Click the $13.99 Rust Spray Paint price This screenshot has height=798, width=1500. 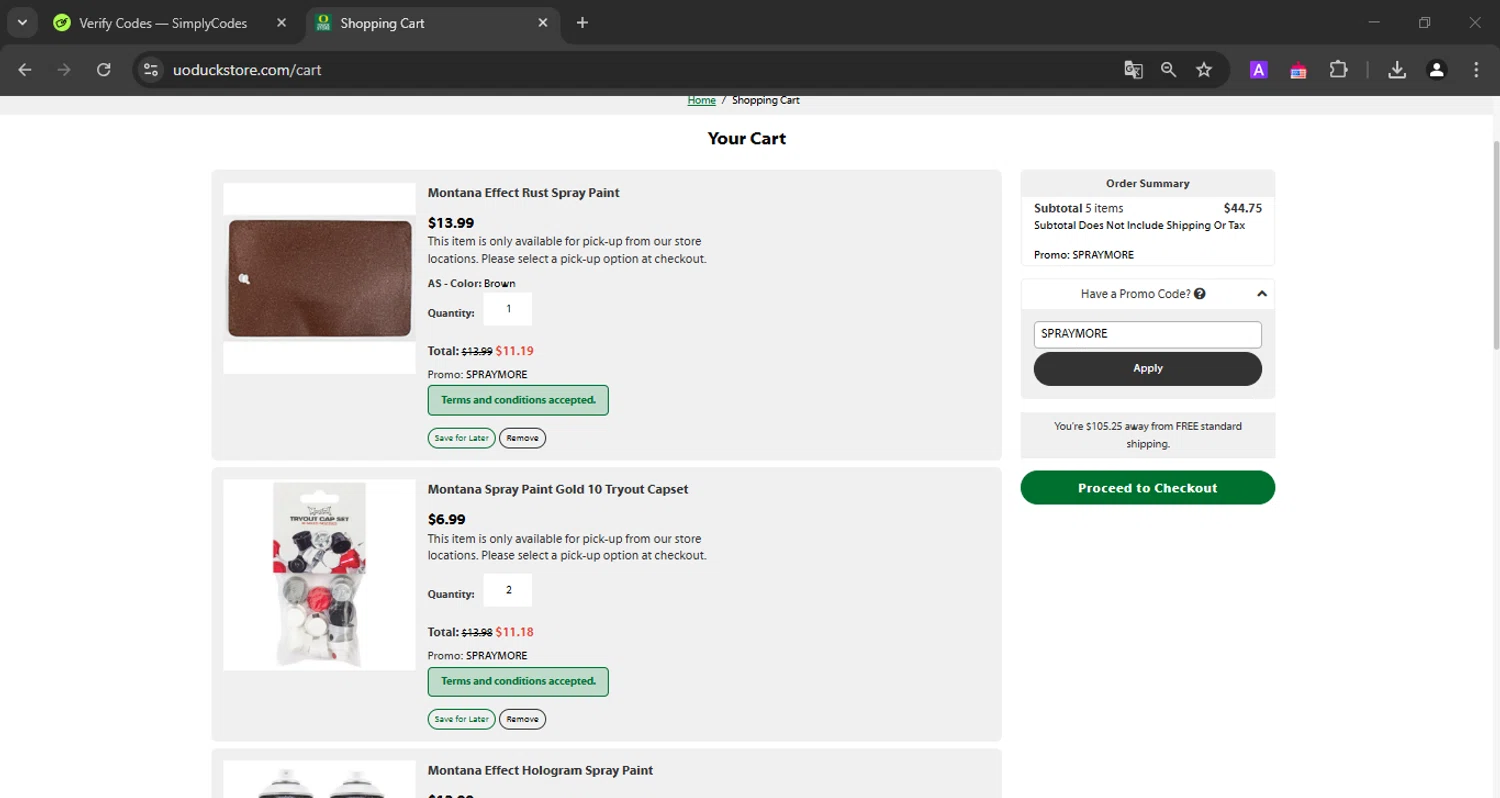(451, 223)
